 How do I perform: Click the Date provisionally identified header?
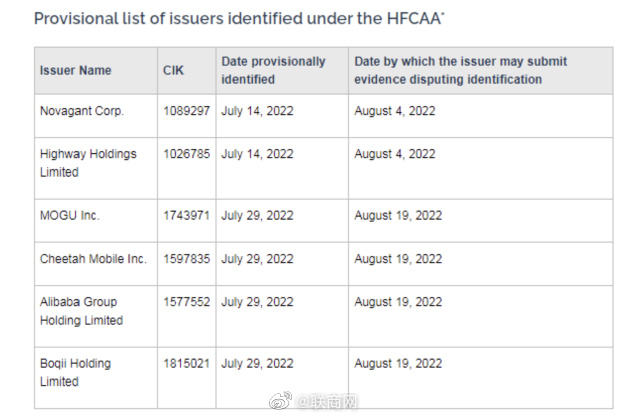tap(273, 70)
